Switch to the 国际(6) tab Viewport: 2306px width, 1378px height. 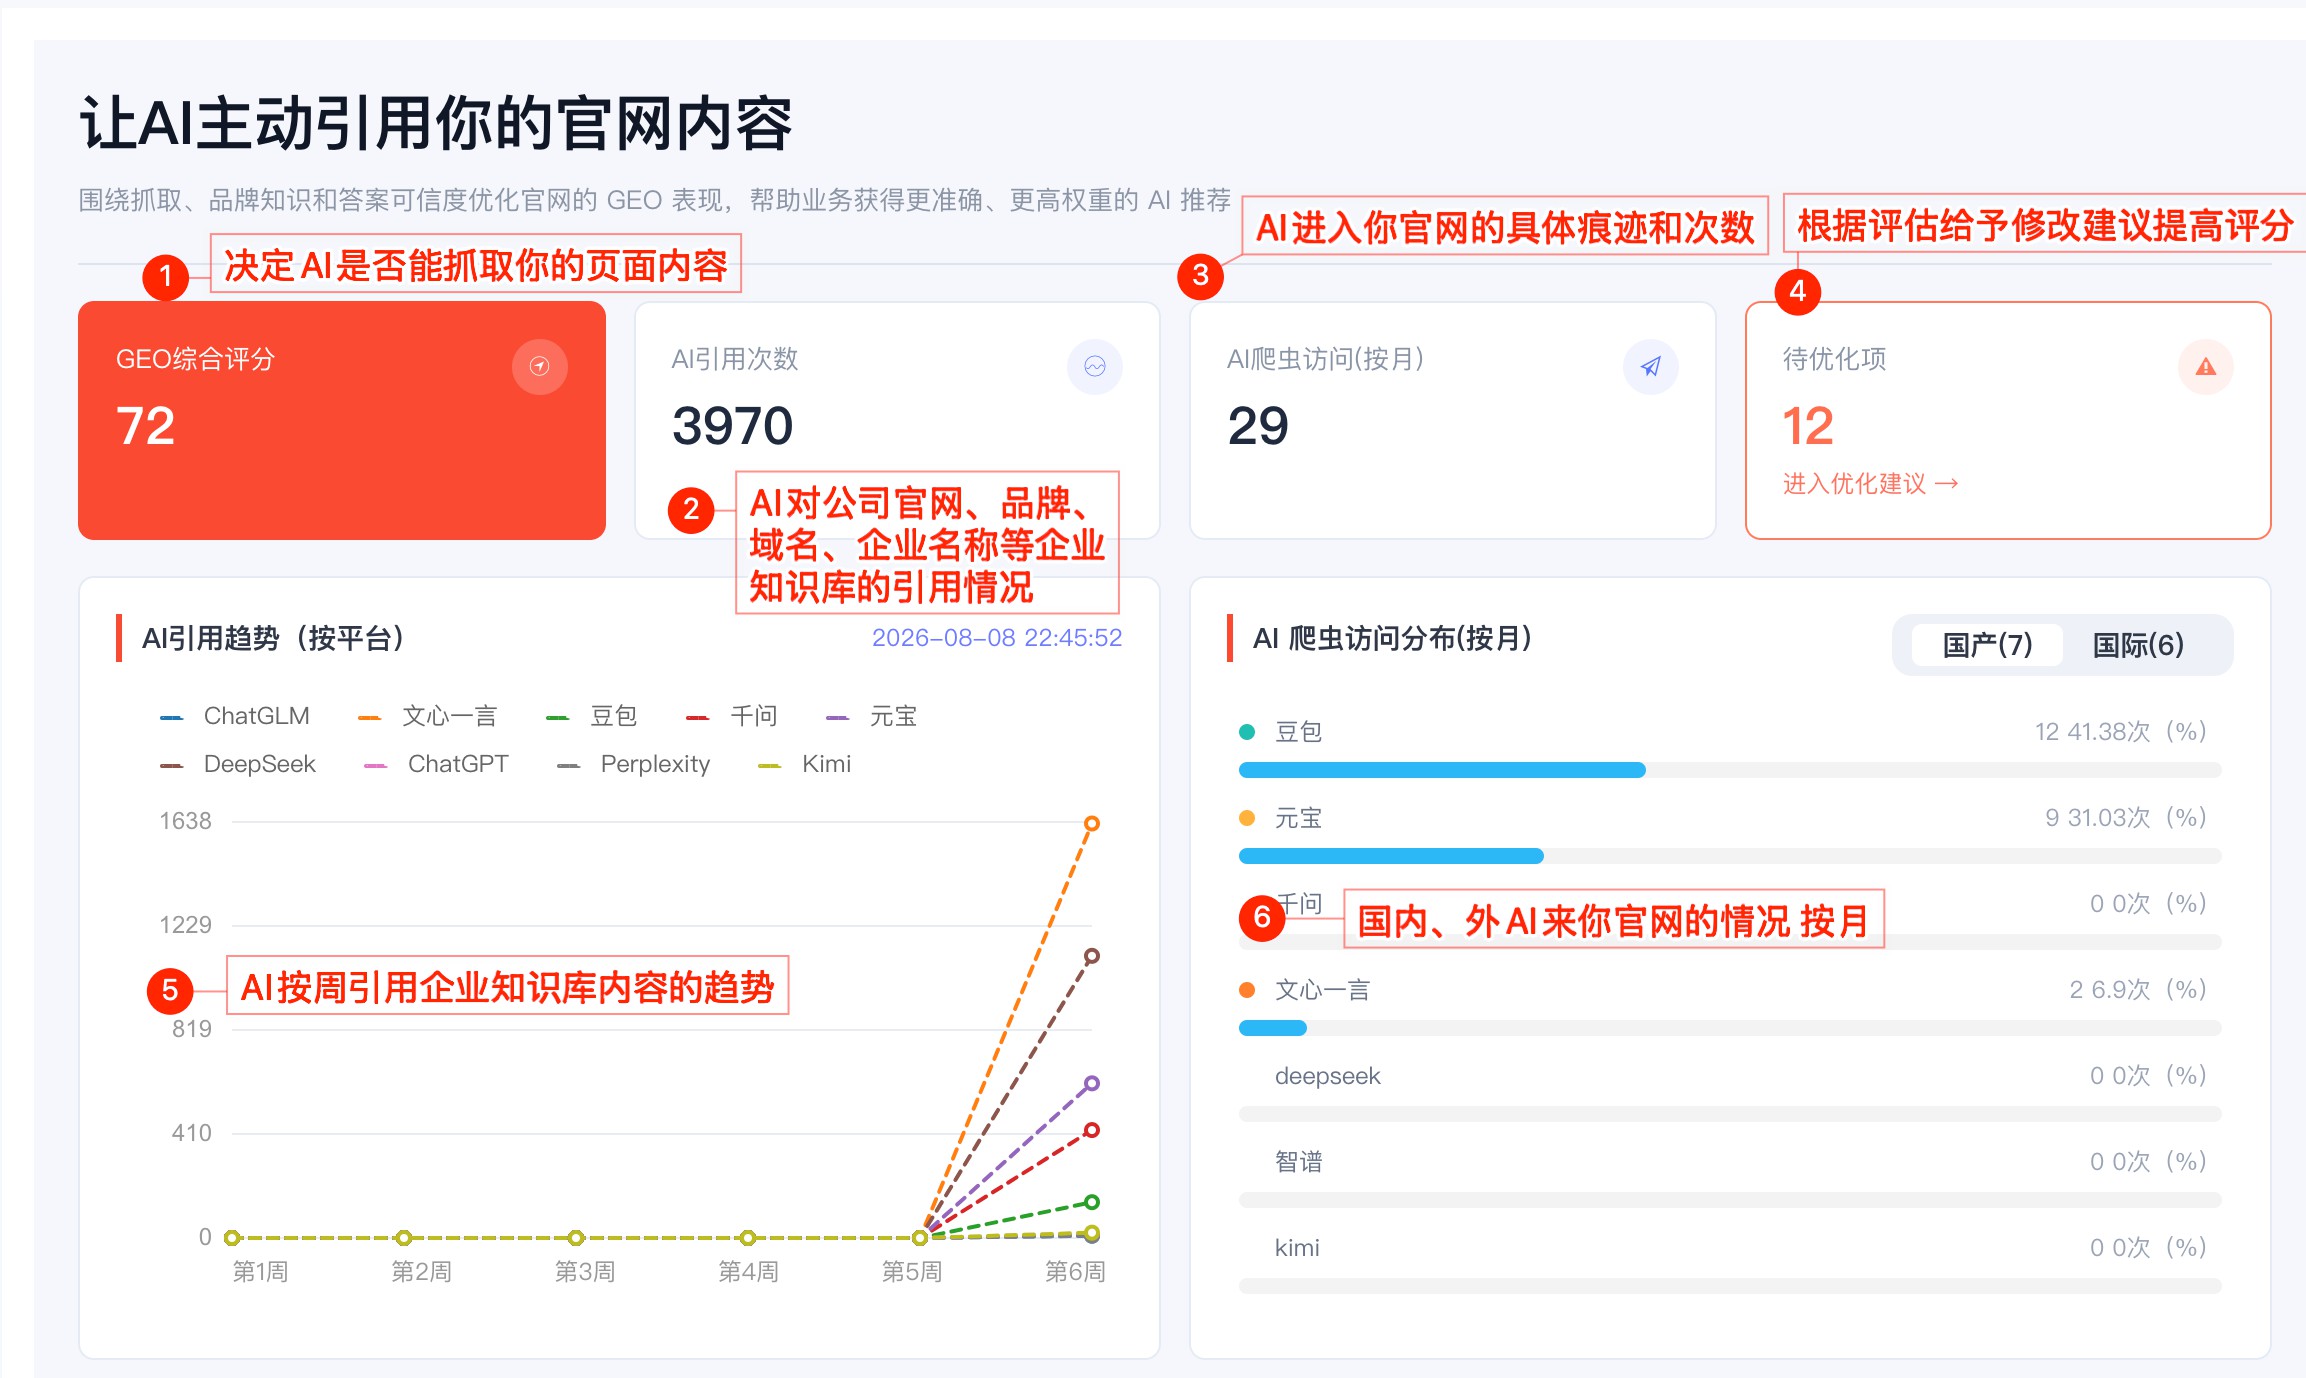coord(2138,645)
